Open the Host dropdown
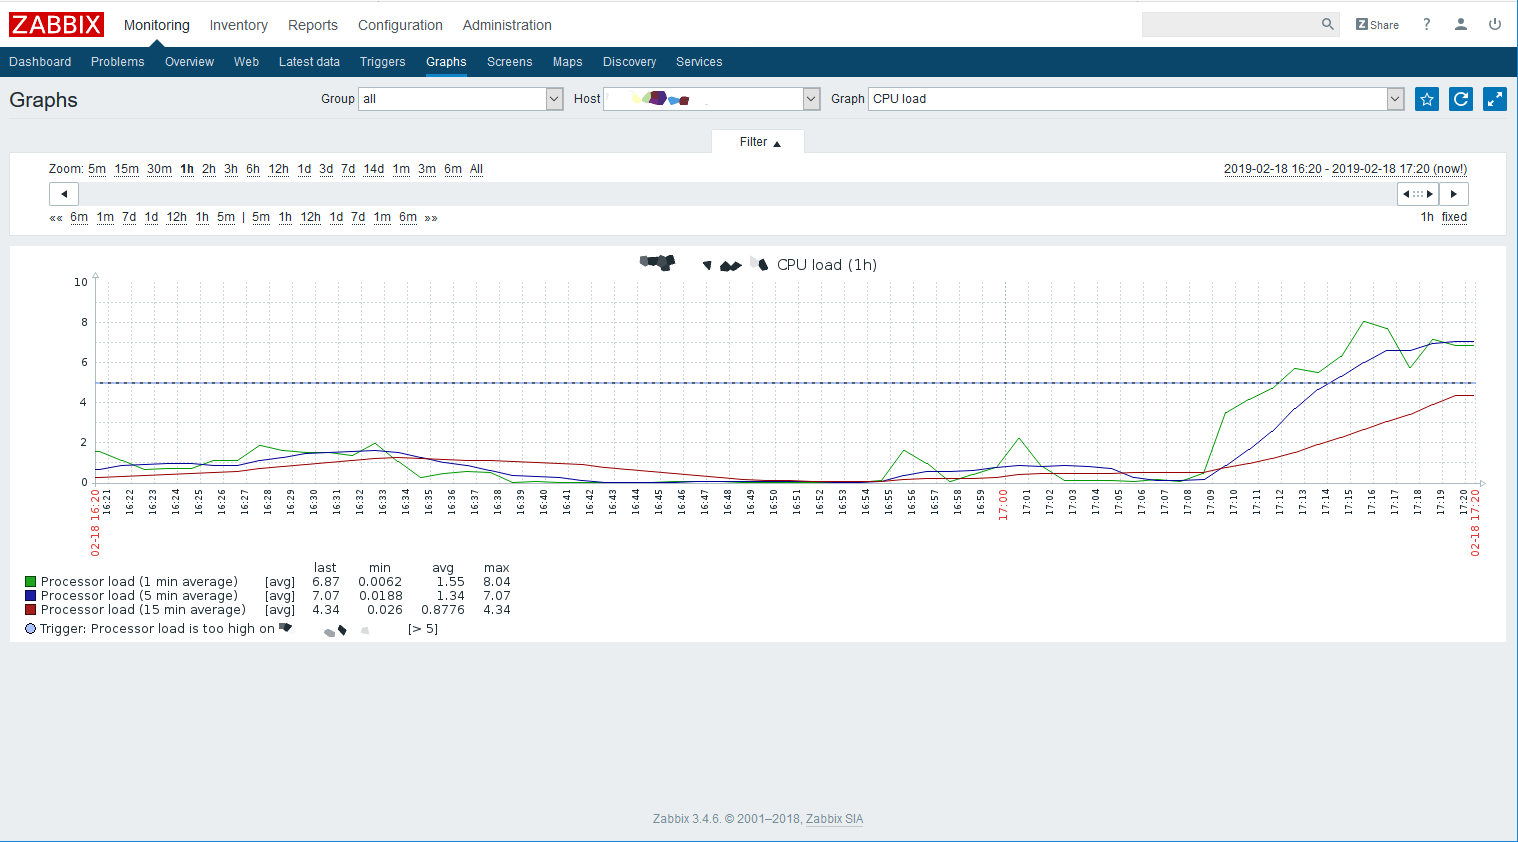Image resolution: width=1518 pixels, height=842 pixels. point(712,99)
